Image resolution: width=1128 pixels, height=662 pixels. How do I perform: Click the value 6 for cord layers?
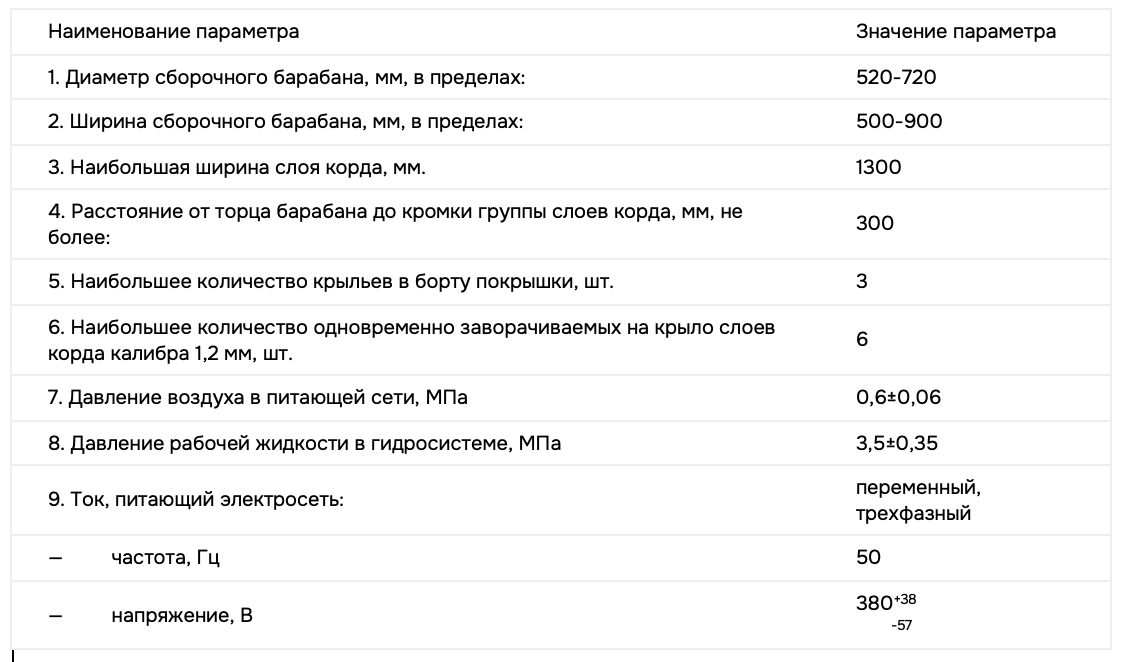pyautogui.click(x=862, y=339)
